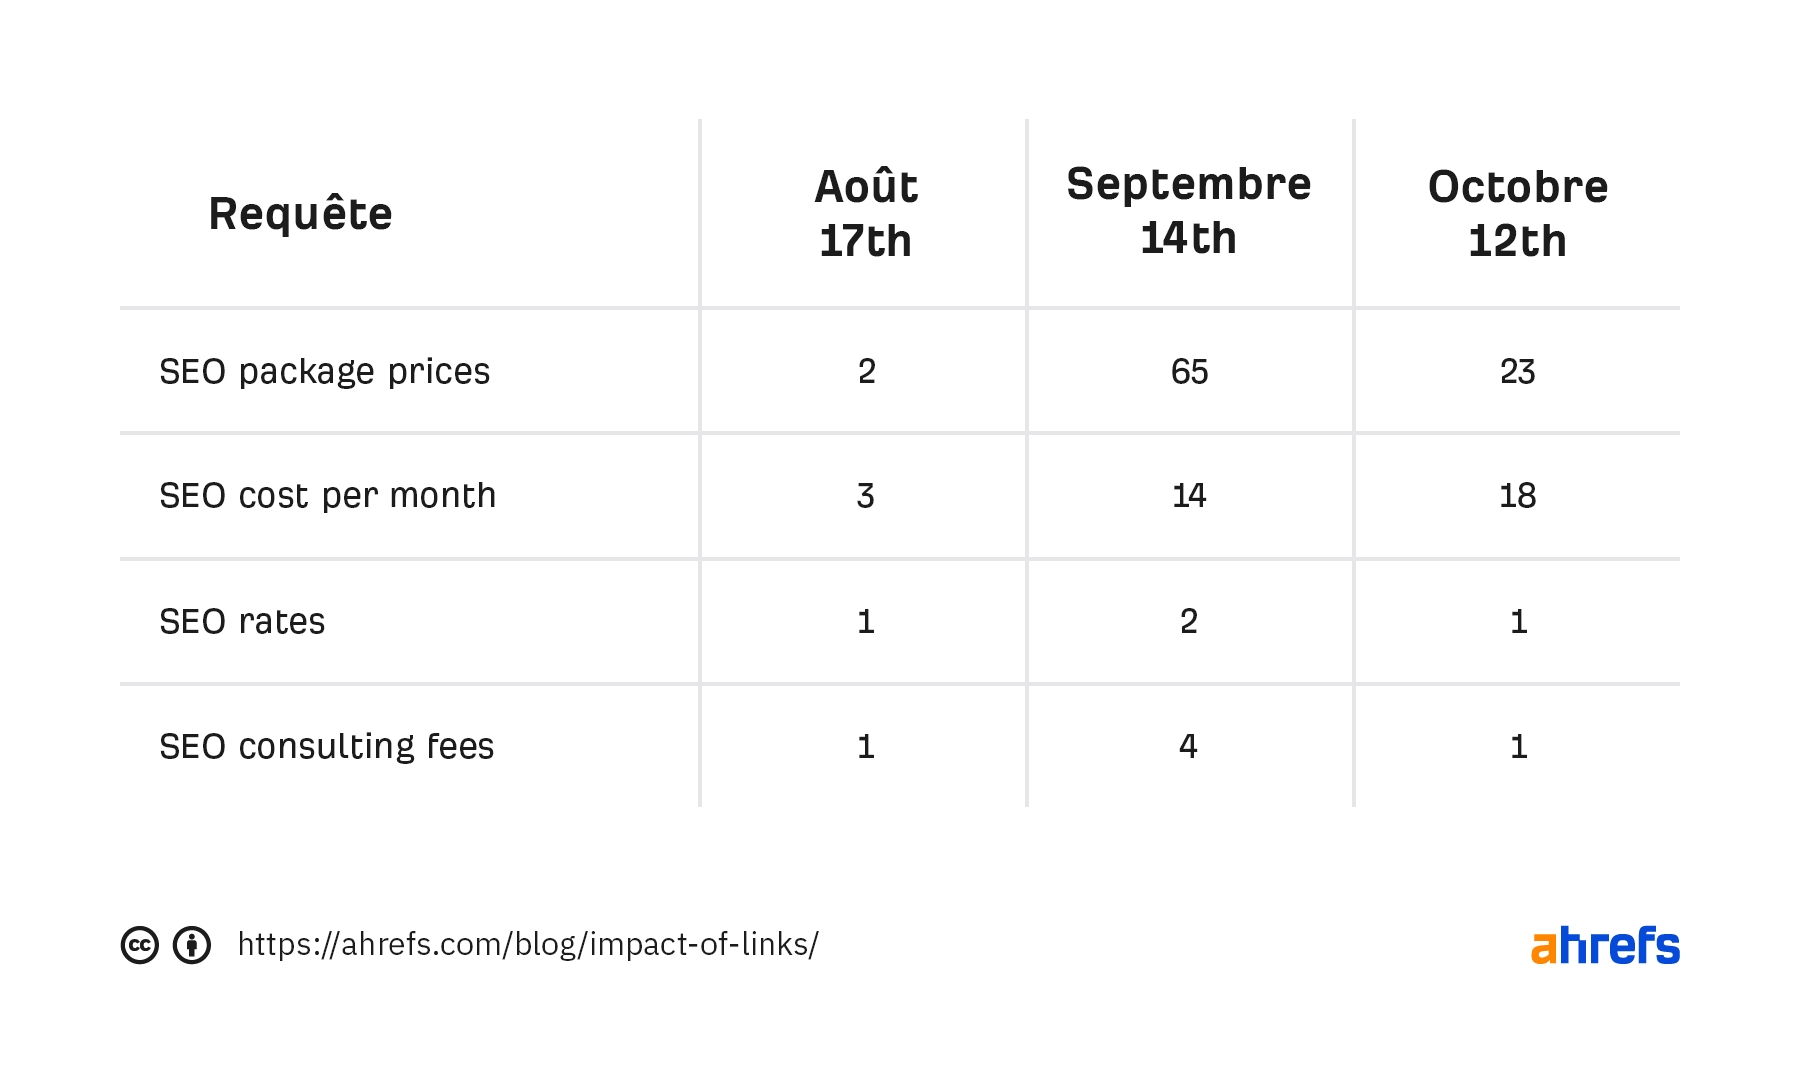Select value 14 for SEO cost per month
The width and height of the screenshot is (1800, 1086).
(1189, 496)
